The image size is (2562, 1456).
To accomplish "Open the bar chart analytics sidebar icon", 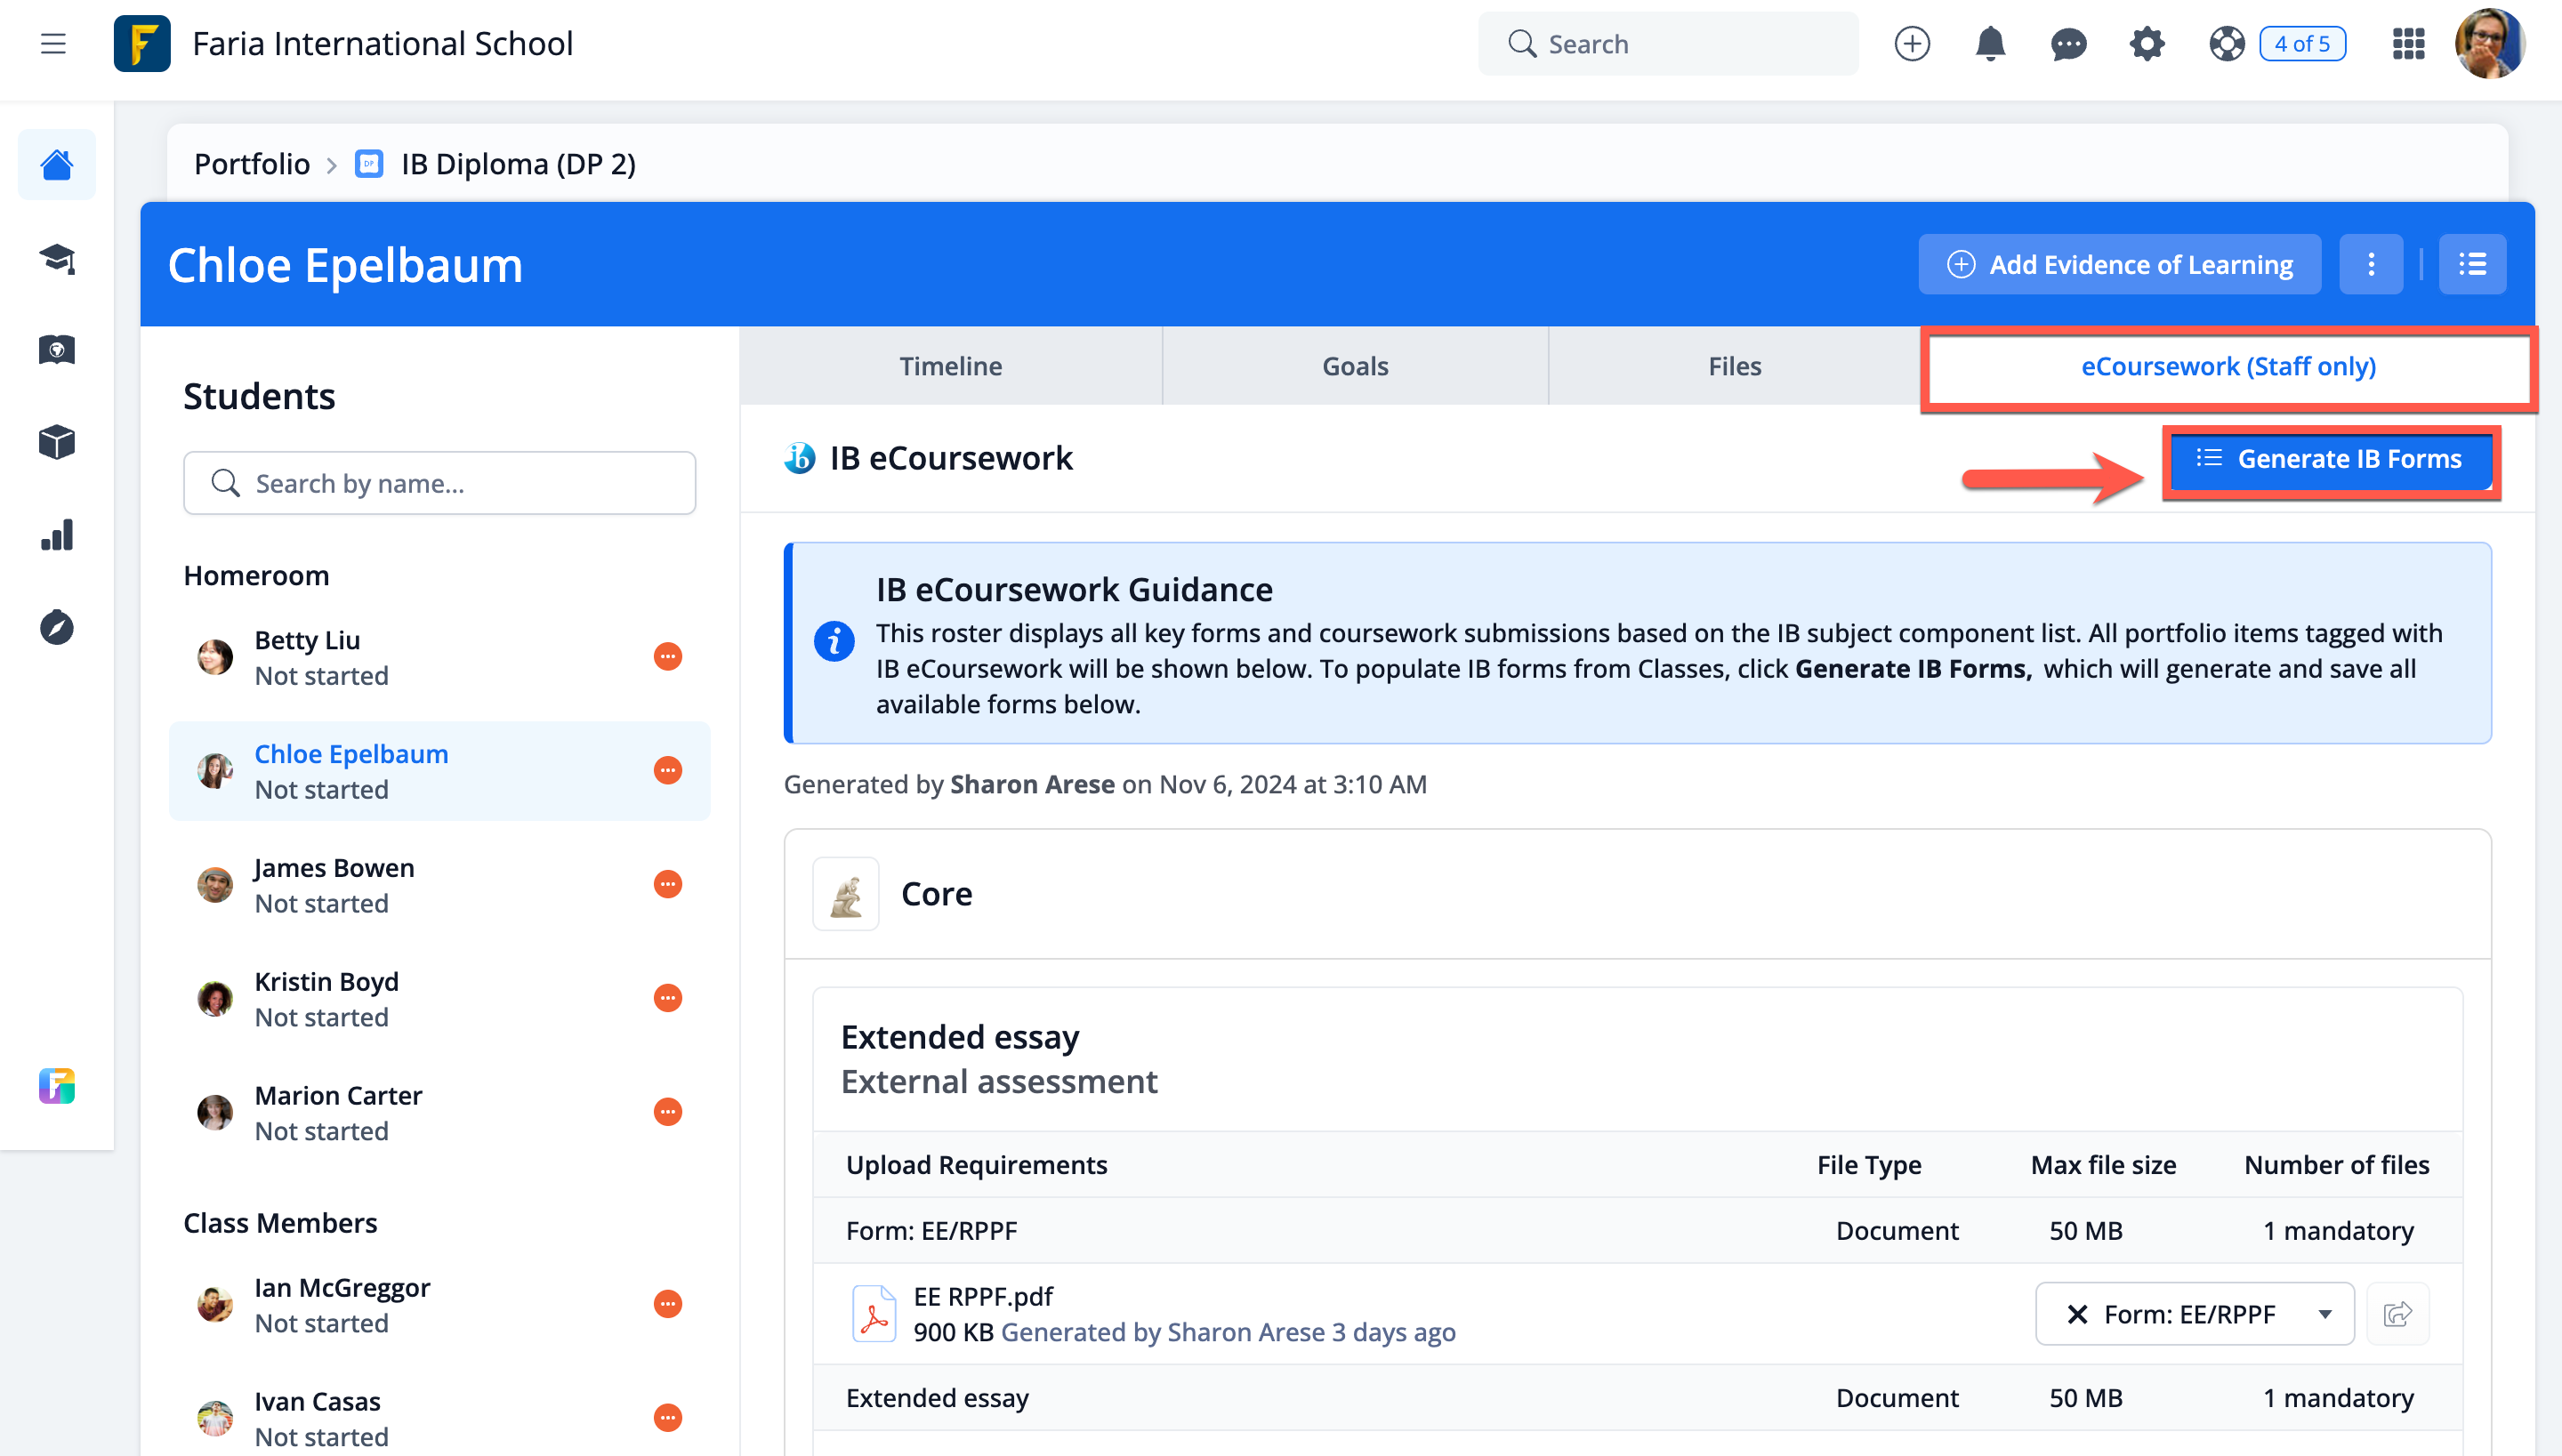I will coord(57,535).
